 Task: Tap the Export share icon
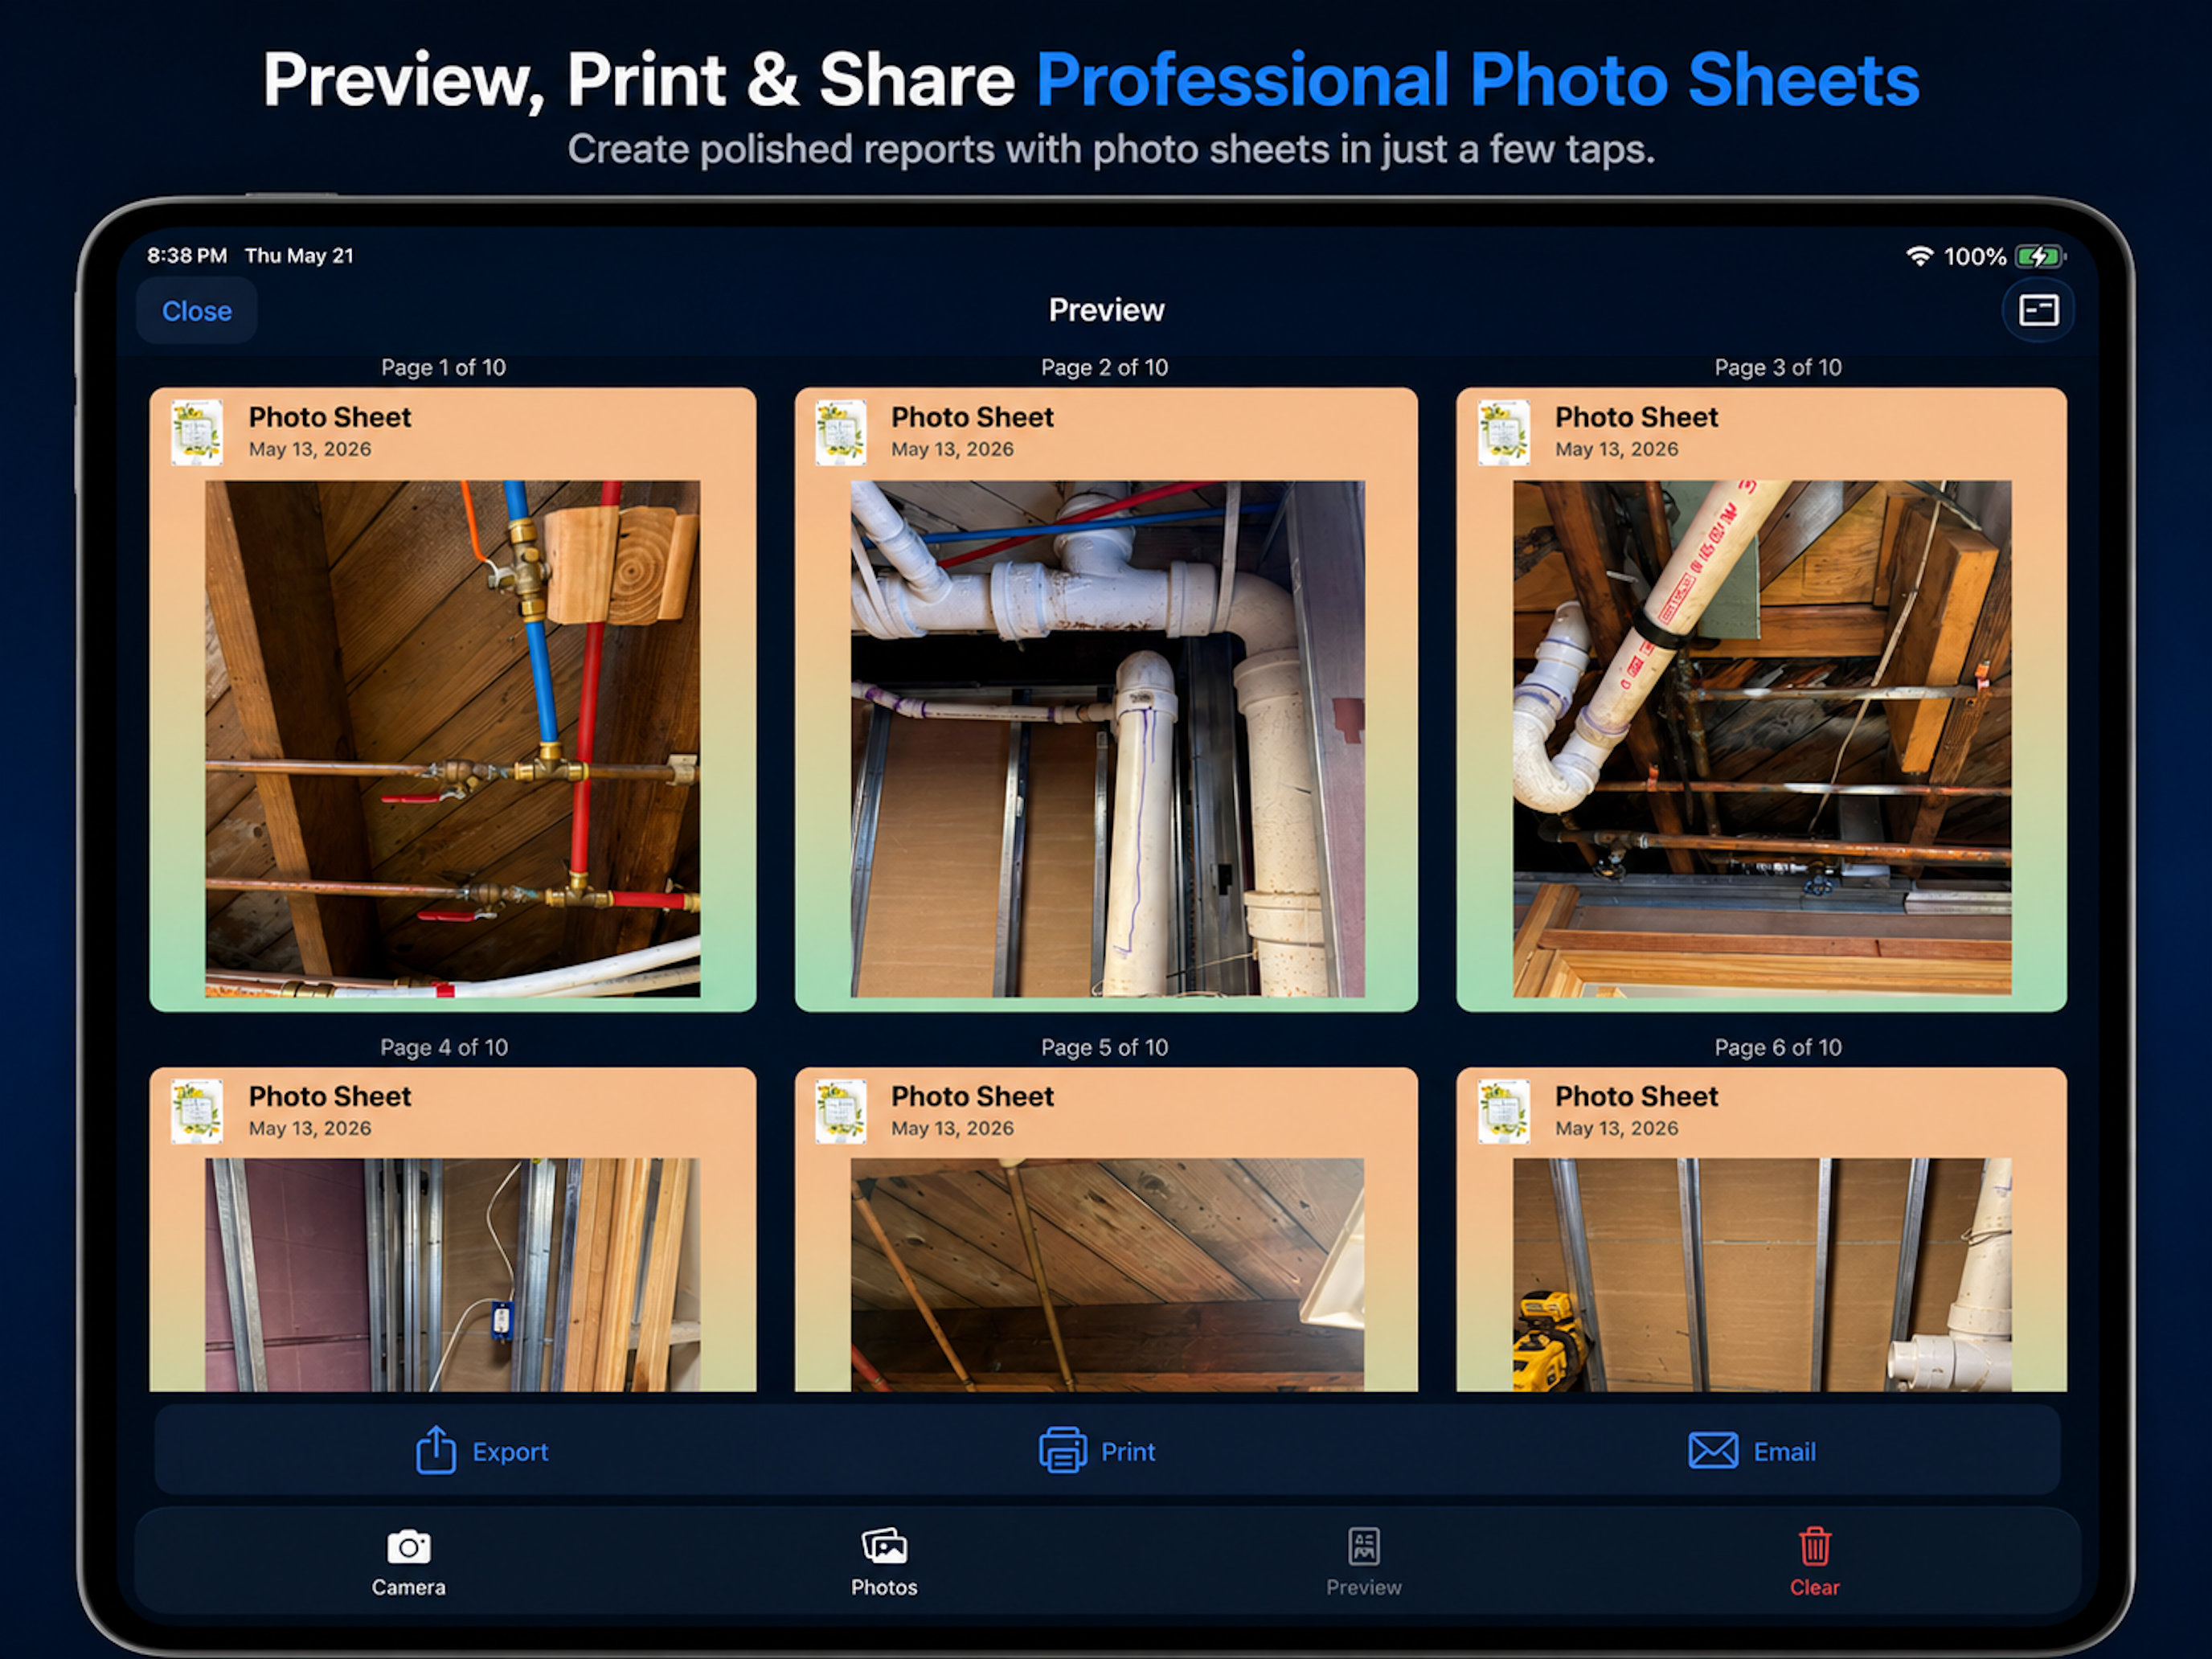pos(436,1450)
